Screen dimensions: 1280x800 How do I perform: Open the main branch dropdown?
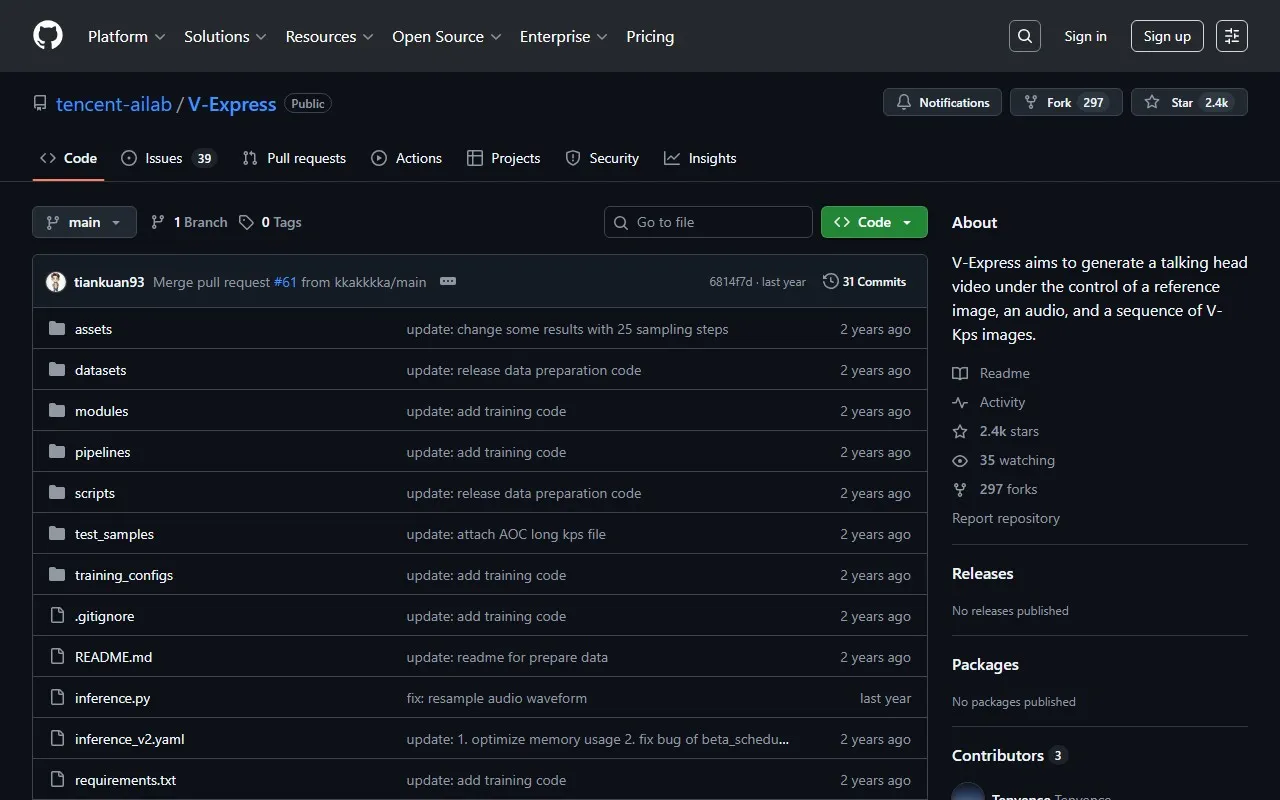84,222
